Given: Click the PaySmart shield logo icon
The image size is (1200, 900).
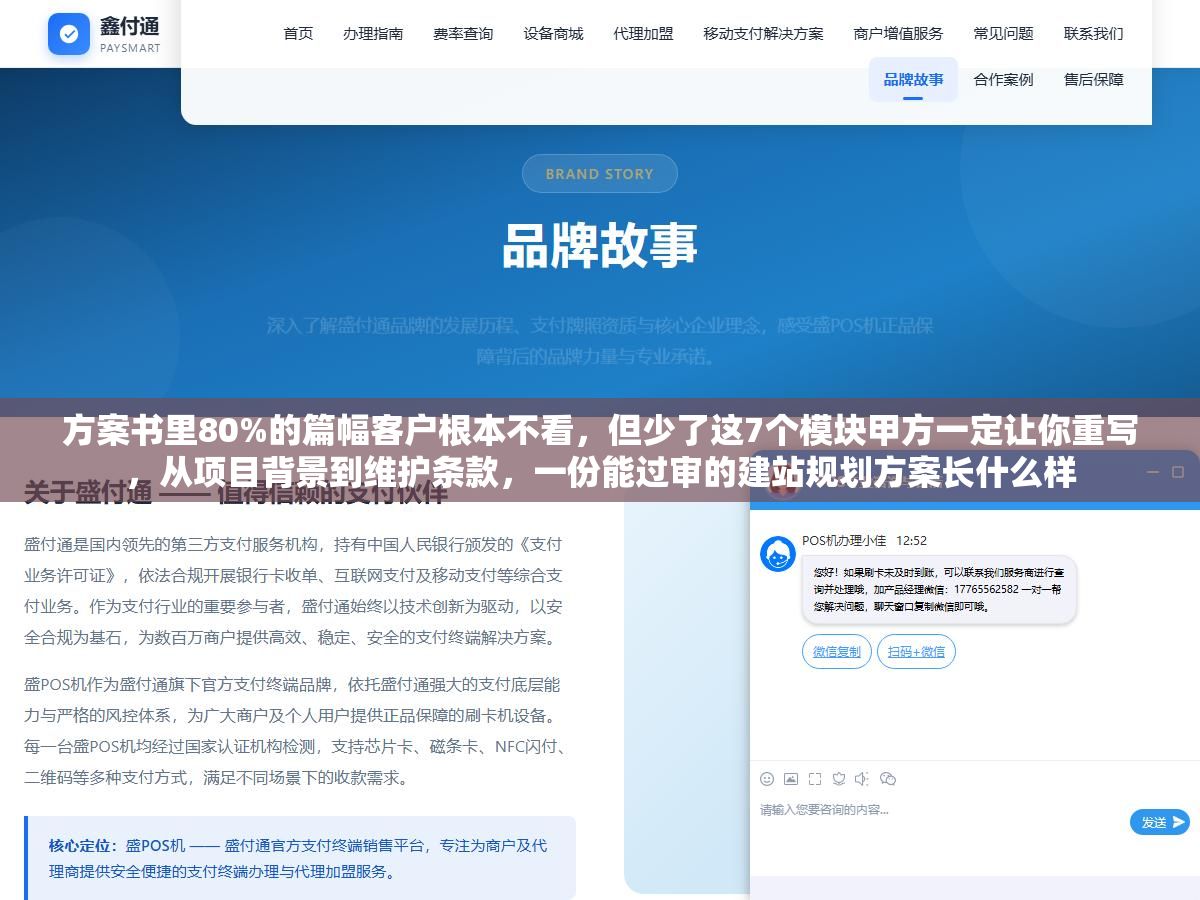Looking at the screenshot, I should coord(69,34).
